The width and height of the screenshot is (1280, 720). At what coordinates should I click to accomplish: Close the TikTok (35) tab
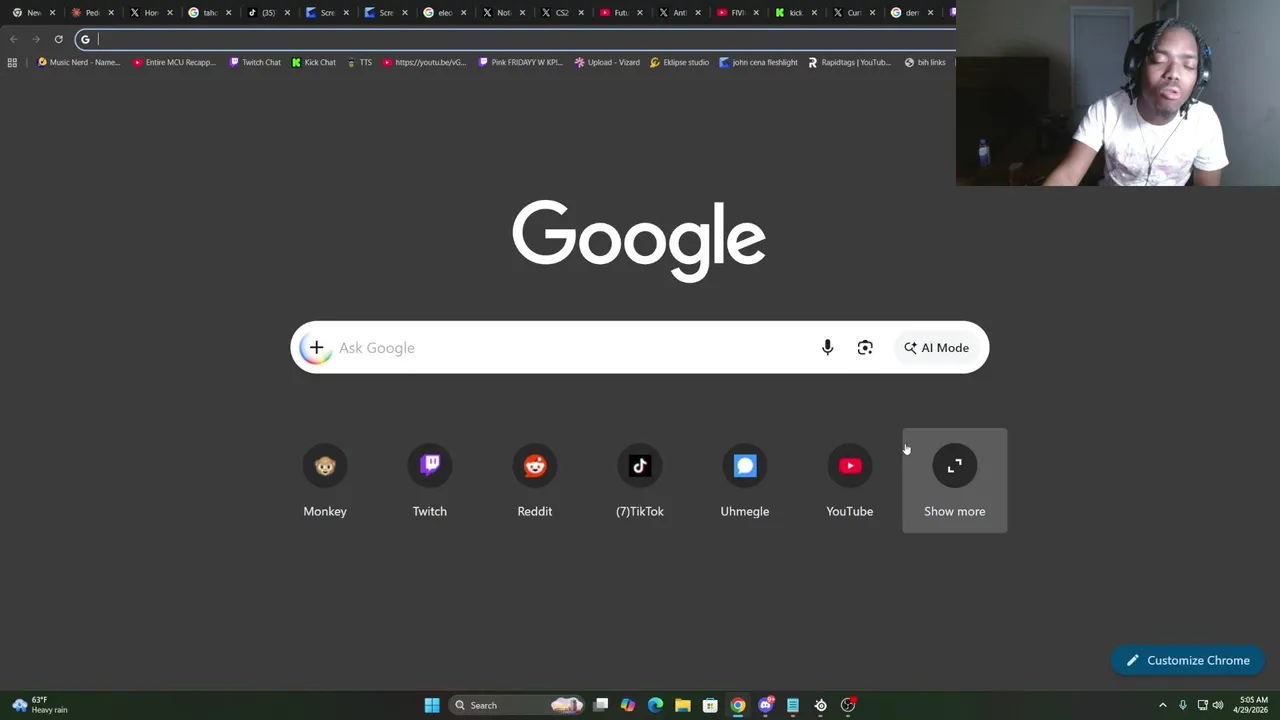point(288,12)
